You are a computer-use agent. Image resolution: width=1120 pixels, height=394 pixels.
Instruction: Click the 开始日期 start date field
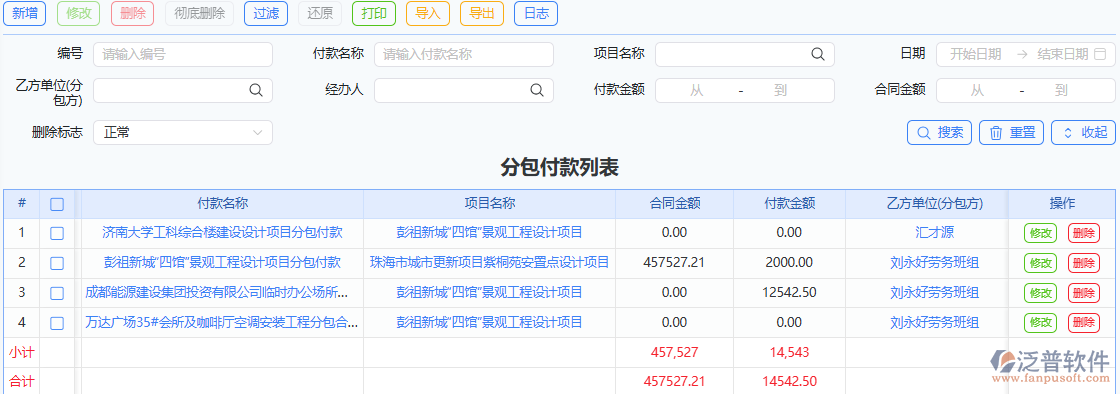[976, 54]
